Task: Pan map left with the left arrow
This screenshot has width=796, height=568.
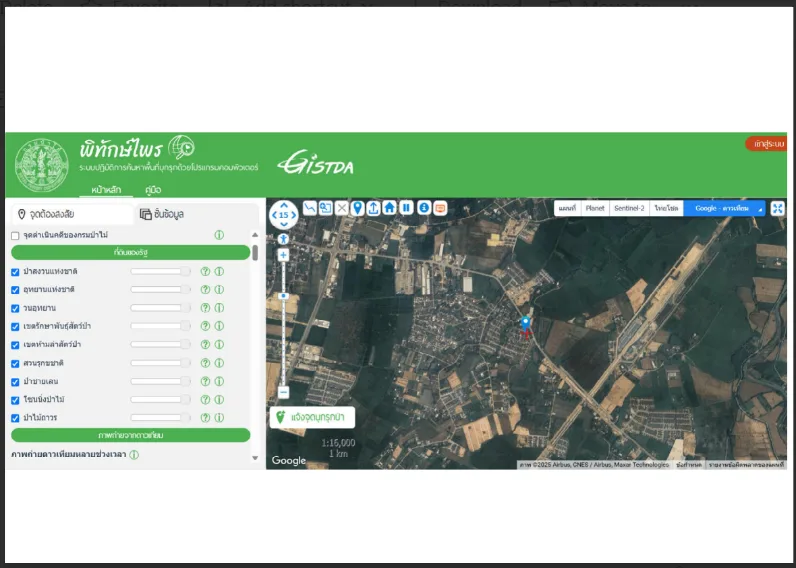Action: (x=274, y=215)
